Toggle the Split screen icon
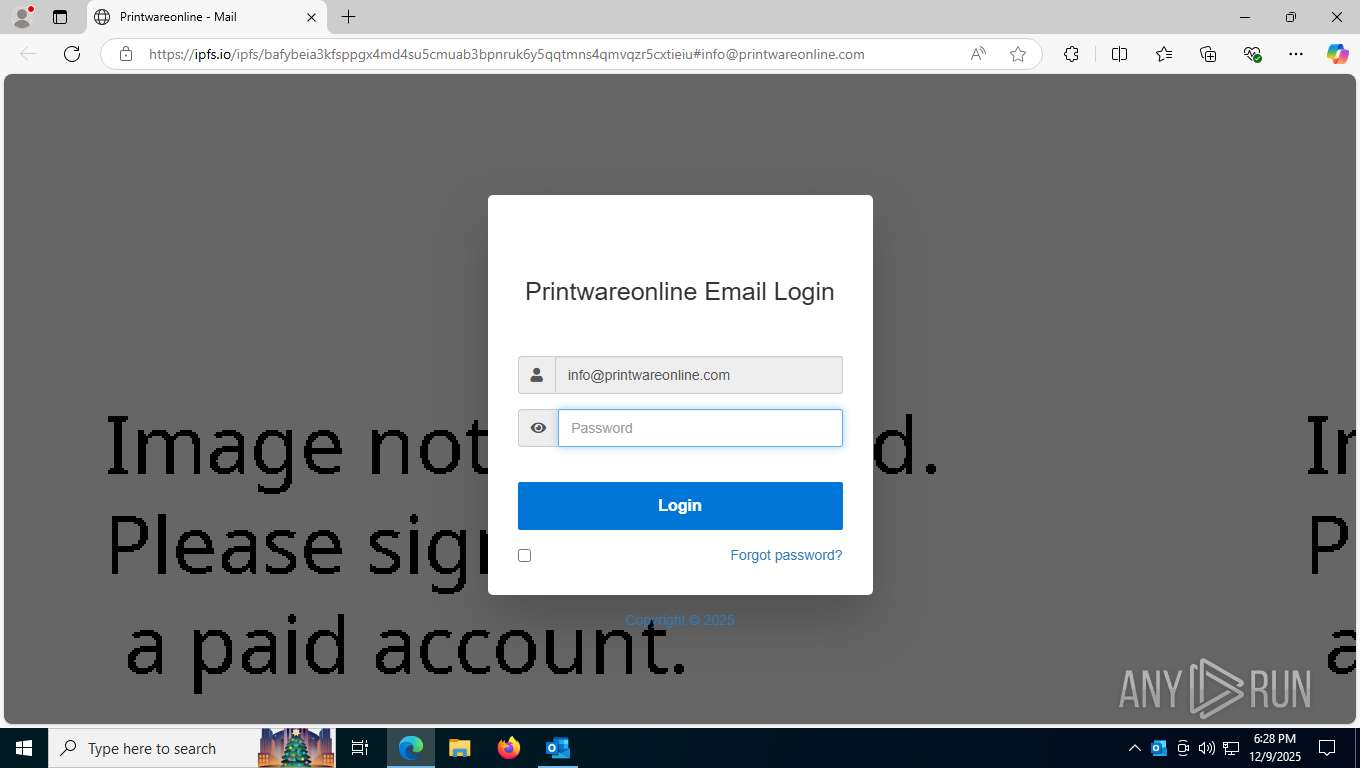Viewport: 1360px width, 768px height. pos(1119,54)
